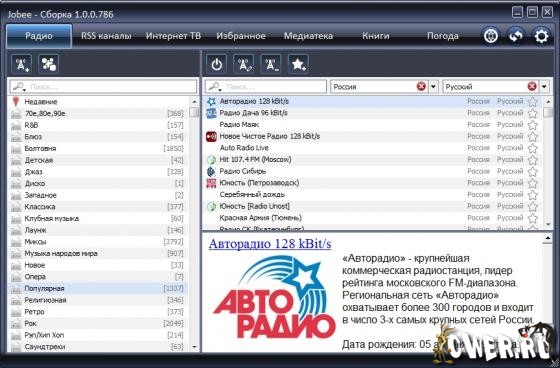Click the Радио Дача station icon
This screenshot has width=560, height=368.
(211, 113)
